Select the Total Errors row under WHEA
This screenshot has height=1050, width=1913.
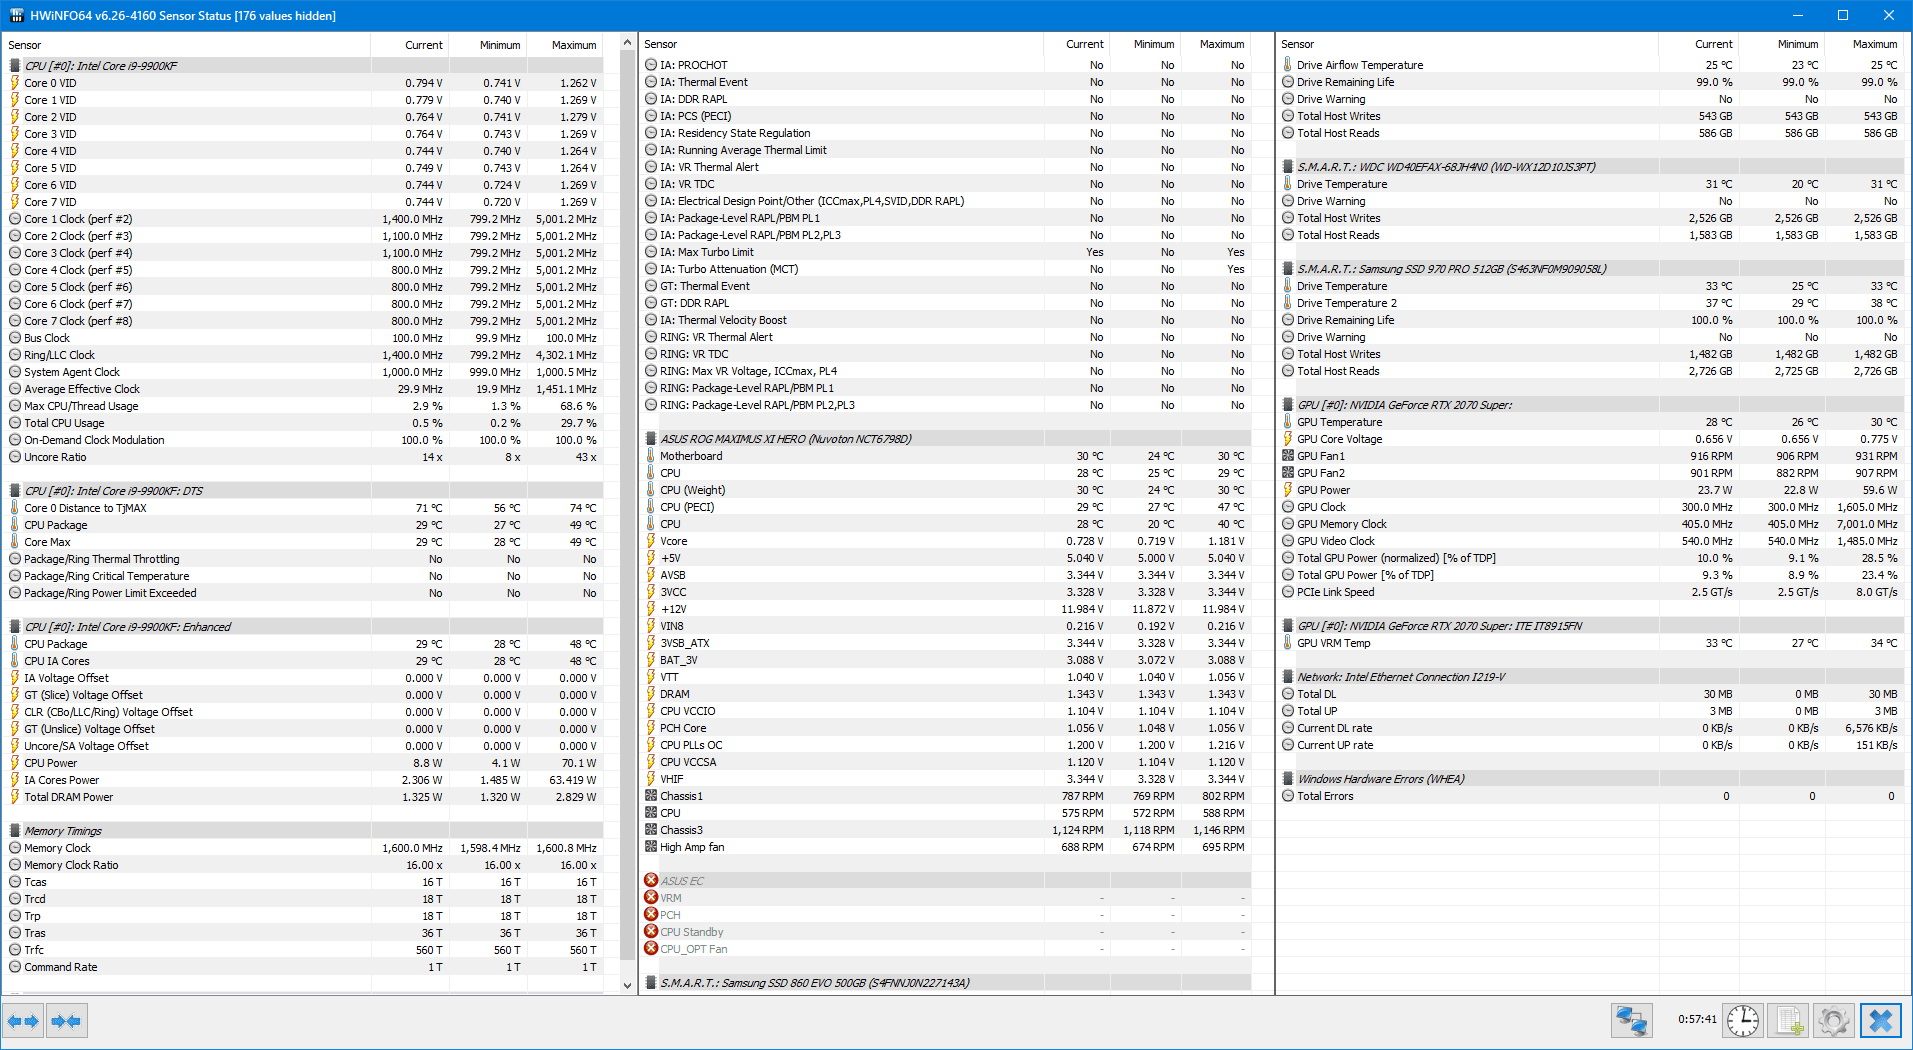point(1591,796)
